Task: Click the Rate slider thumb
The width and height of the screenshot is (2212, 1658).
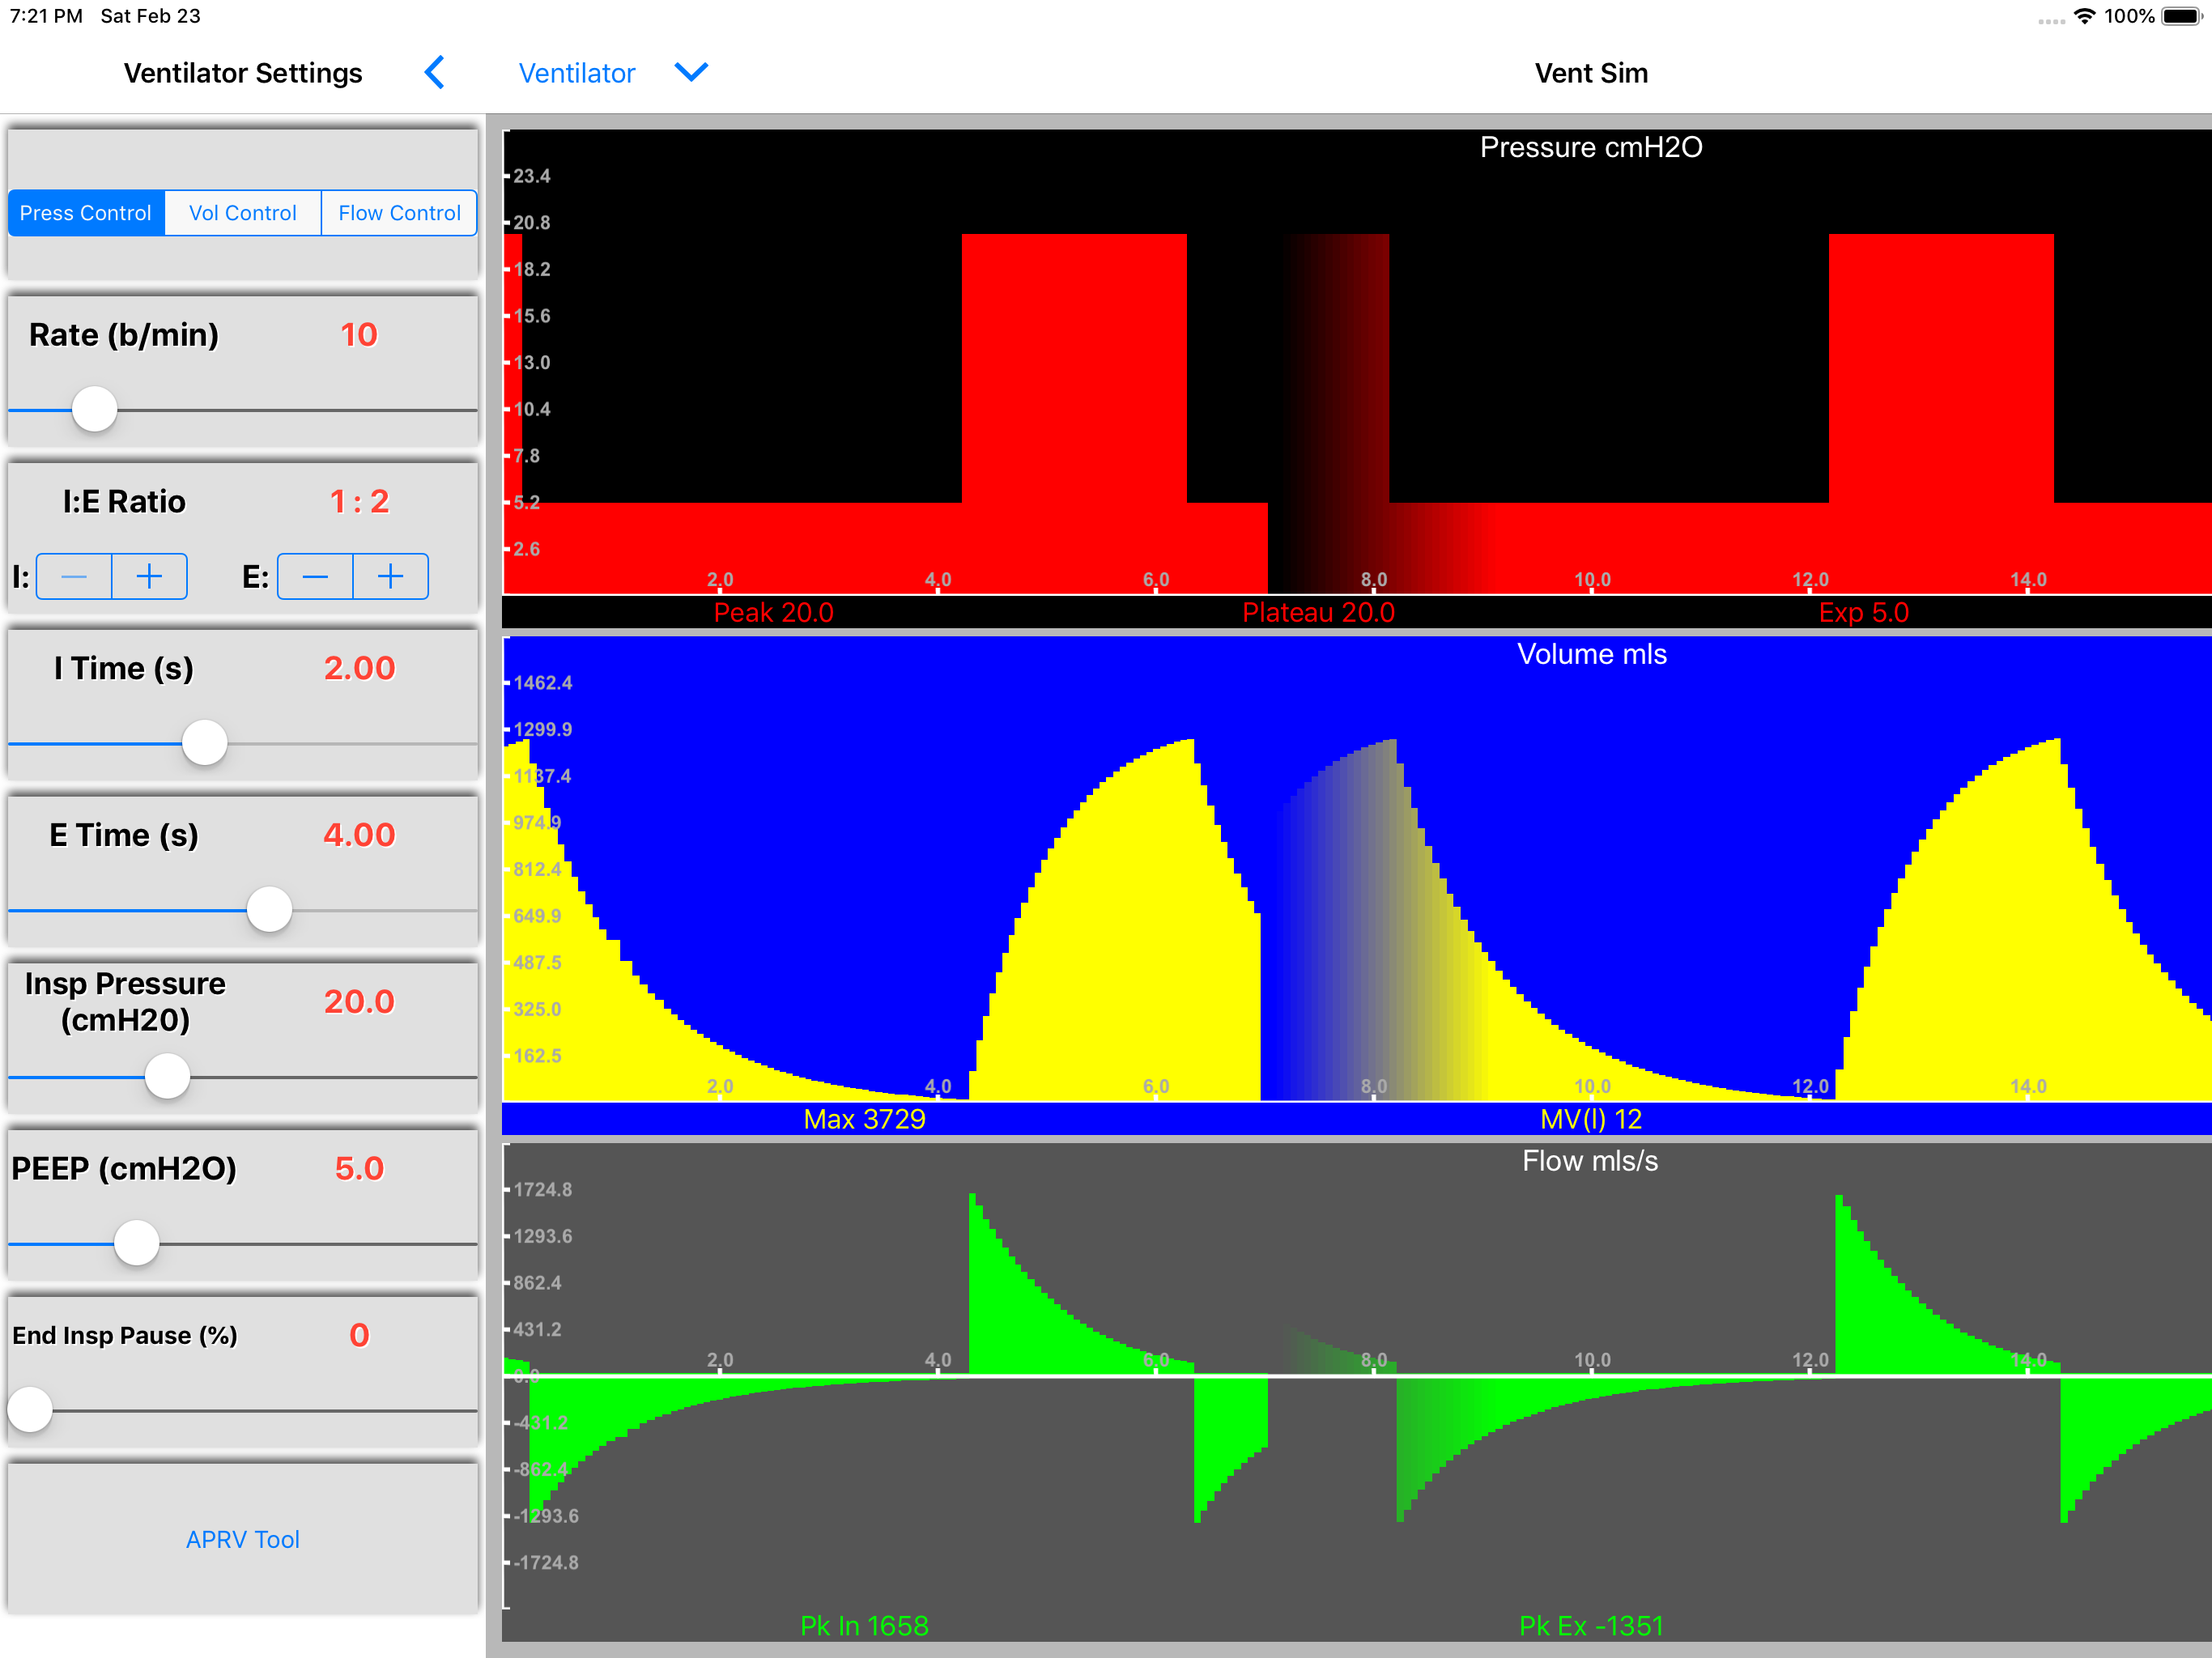Action: click(x=95, y=410)
